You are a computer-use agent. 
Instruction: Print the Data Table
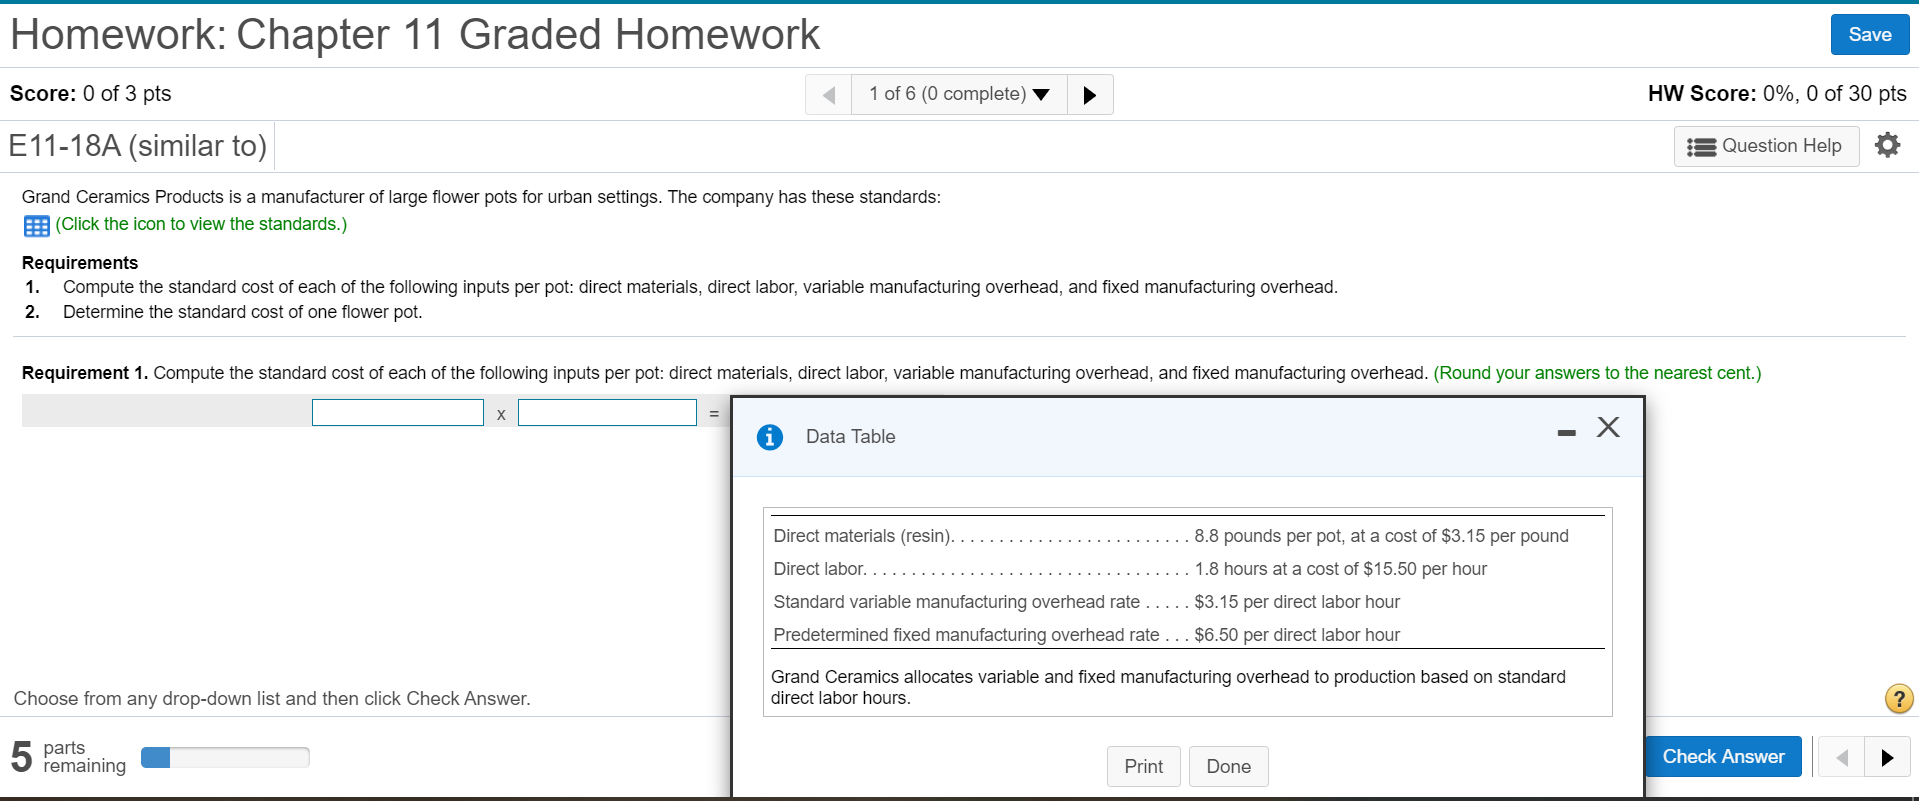click(x=1143, y=766)
